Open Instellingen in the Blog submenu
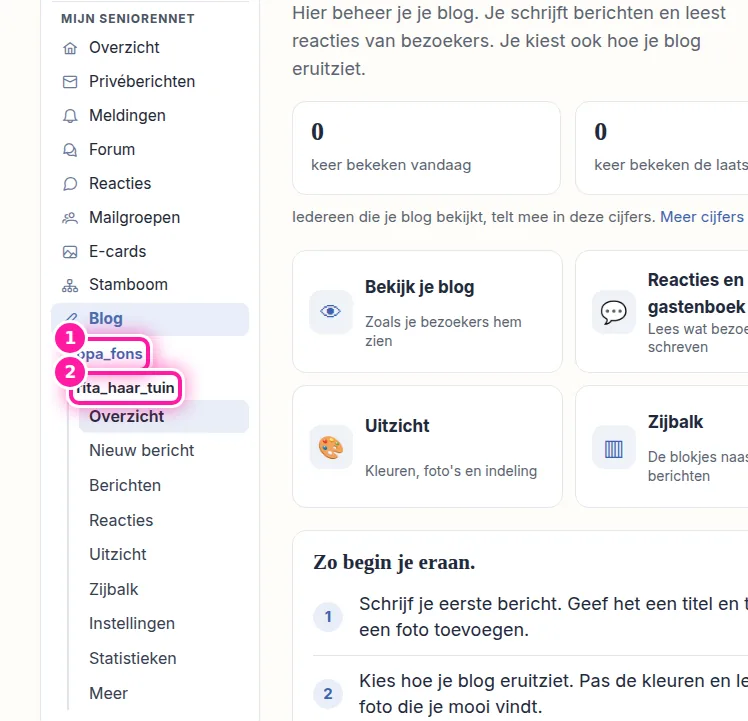748x721 pixels. pos(132,624)
